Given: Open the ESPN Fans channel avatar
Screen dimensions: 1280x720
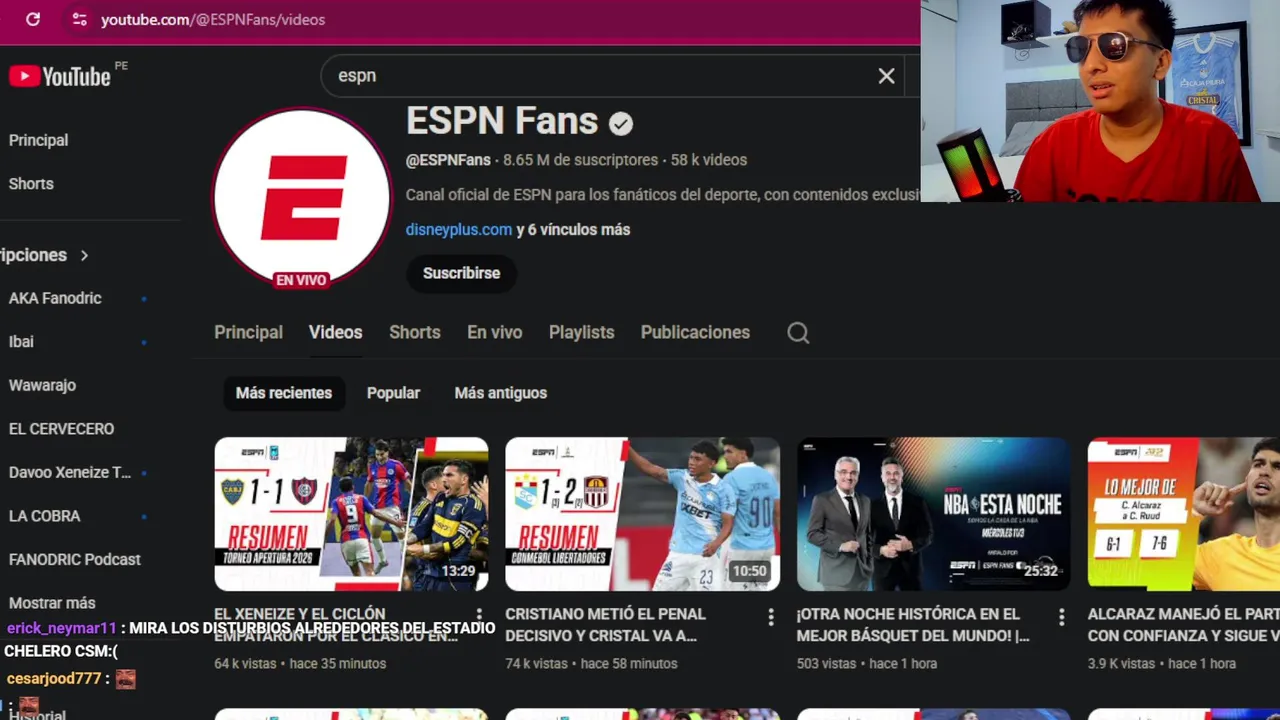Looking at the screenshot, I should (301, 198).
